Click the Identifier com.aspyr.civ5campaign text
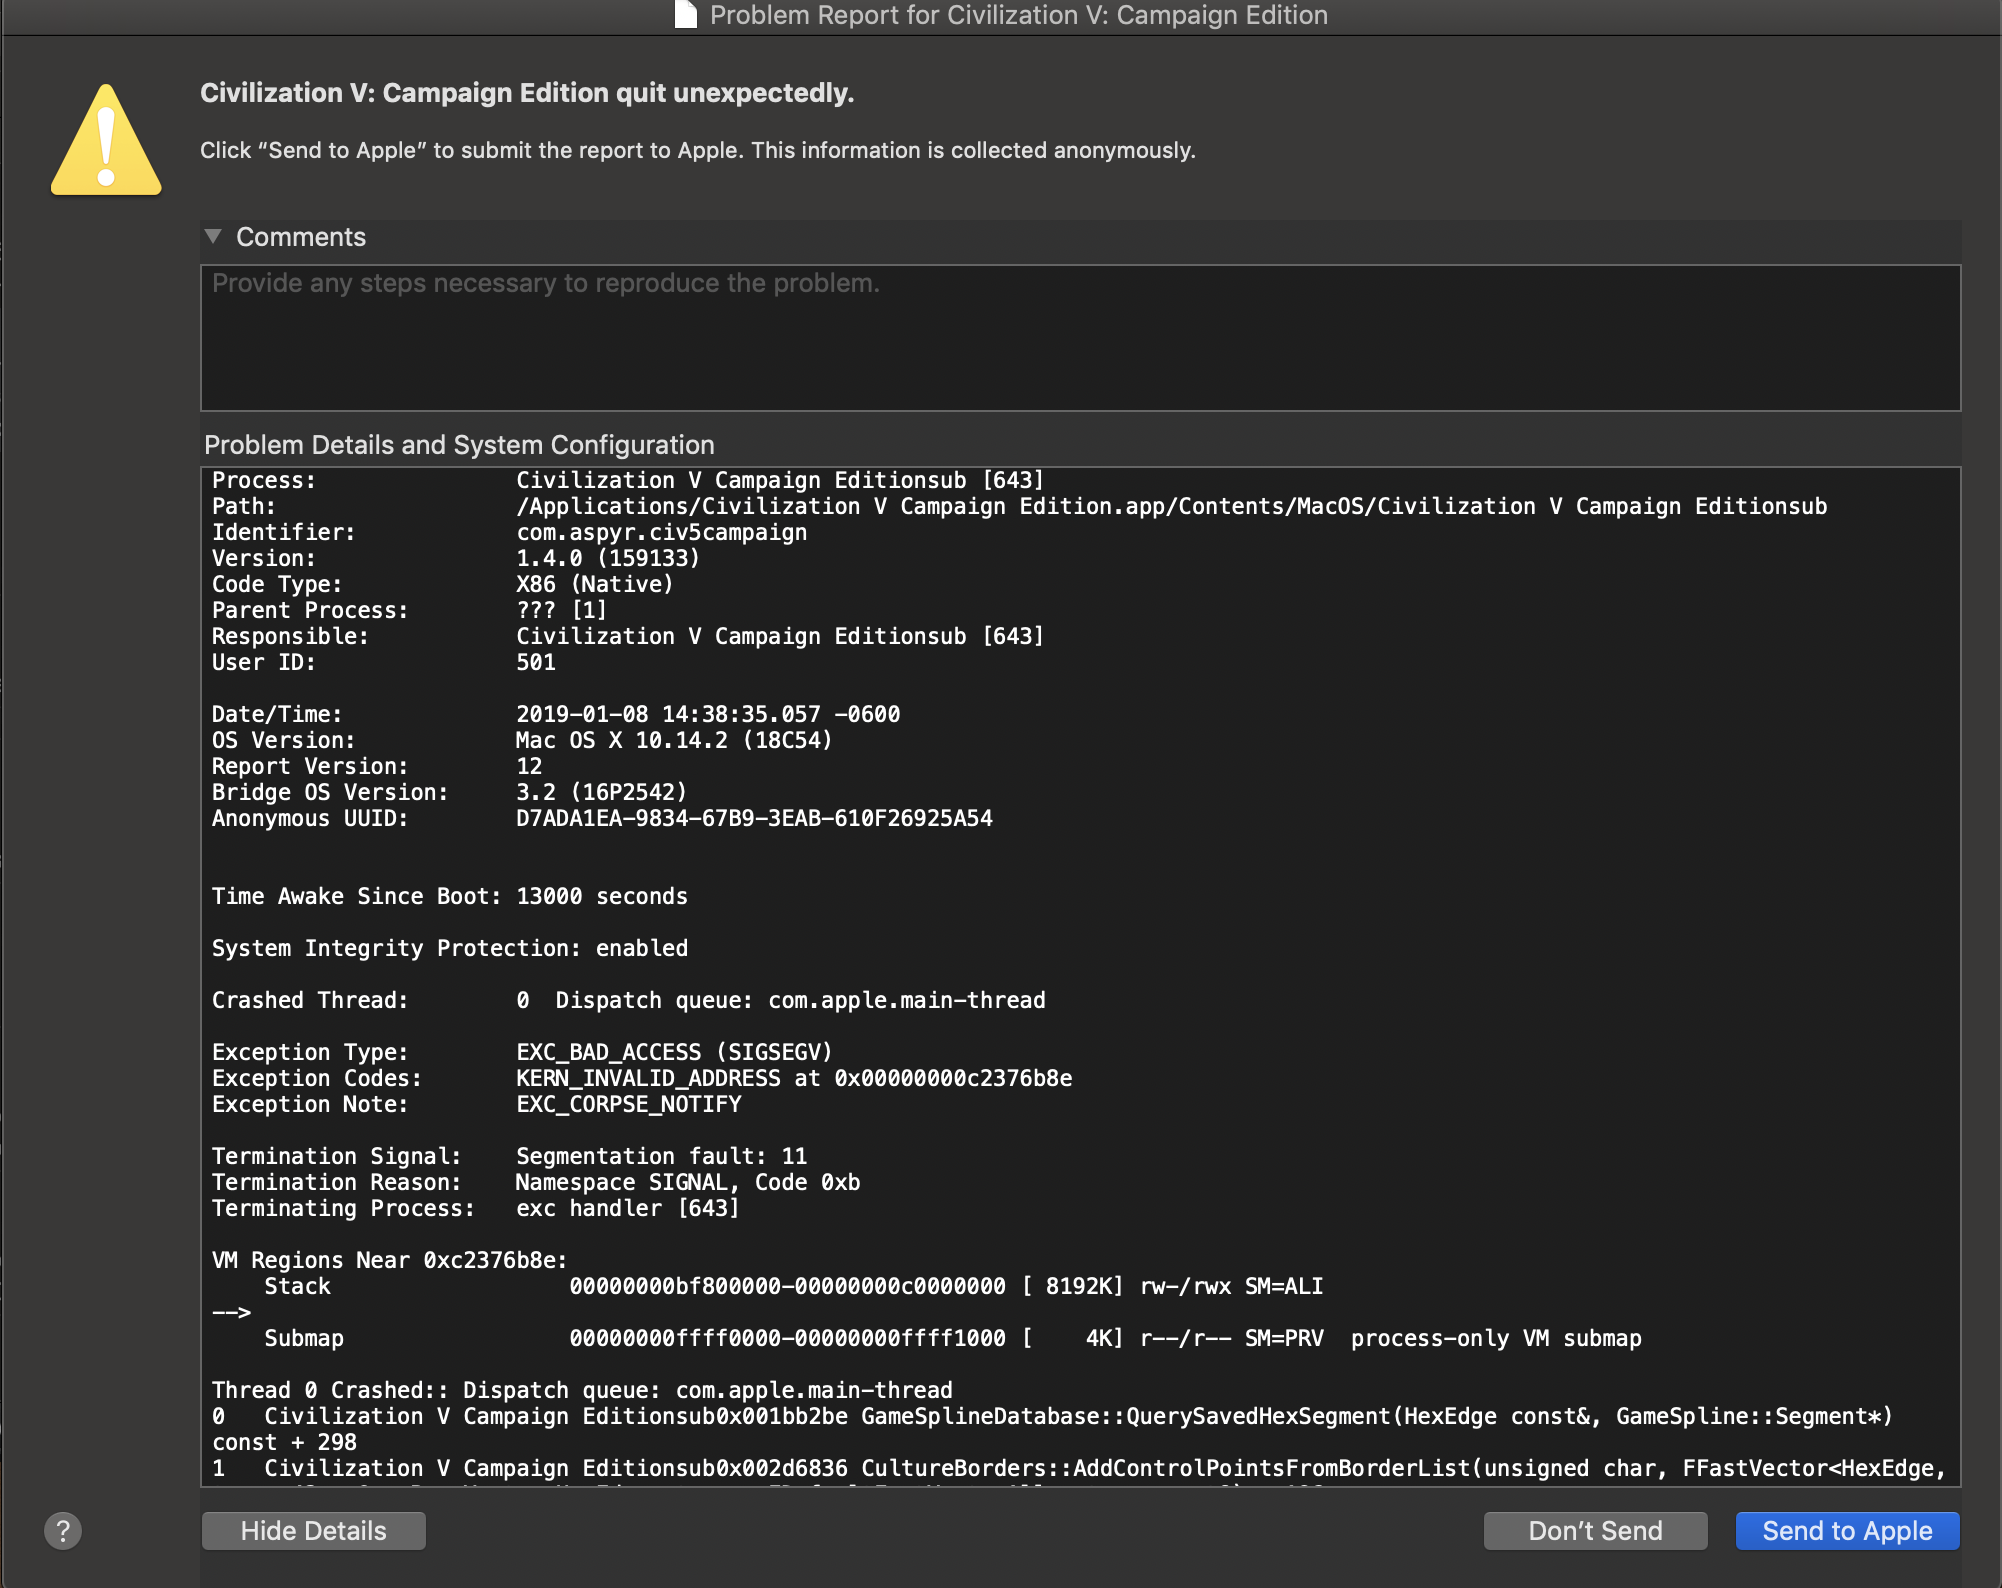The image size is (2002, 1588). (661, 532)
